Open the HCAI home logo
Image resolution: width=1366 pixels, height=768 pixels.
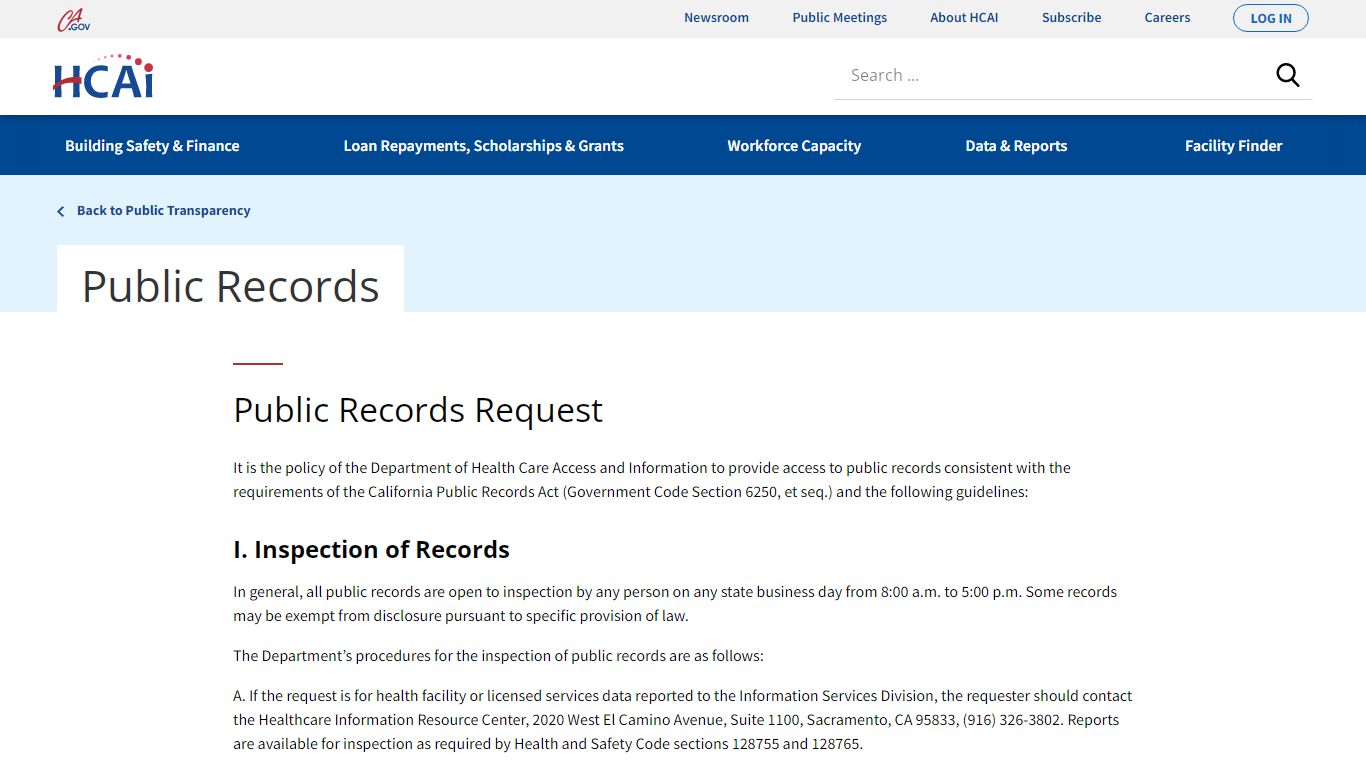pyautogui.click(x=103, y=77)
